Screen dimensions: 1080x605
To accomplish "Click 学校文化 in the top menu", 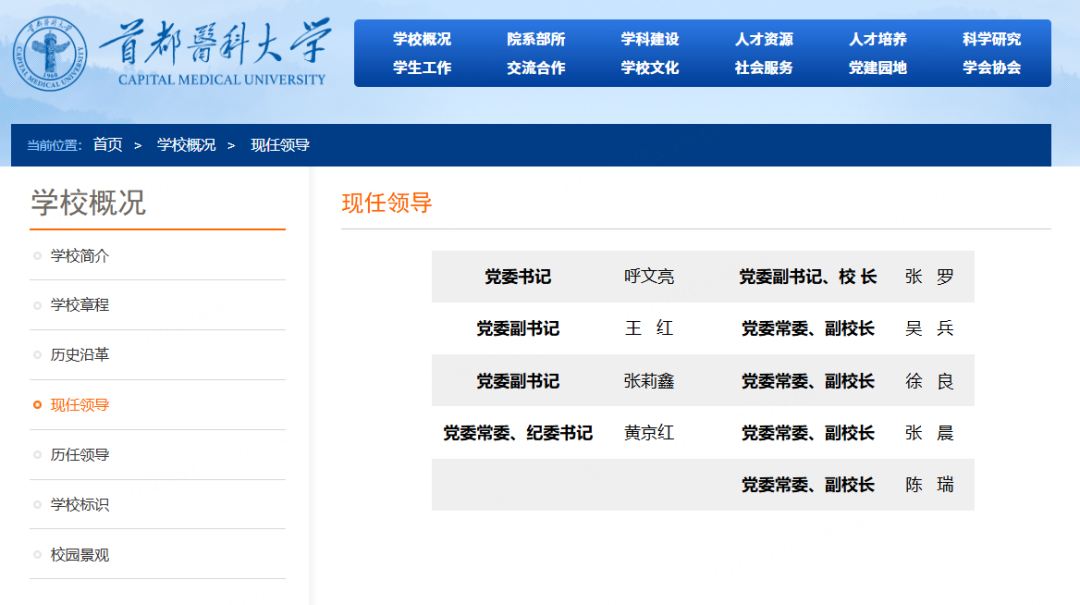I will [x=651, y=68].
